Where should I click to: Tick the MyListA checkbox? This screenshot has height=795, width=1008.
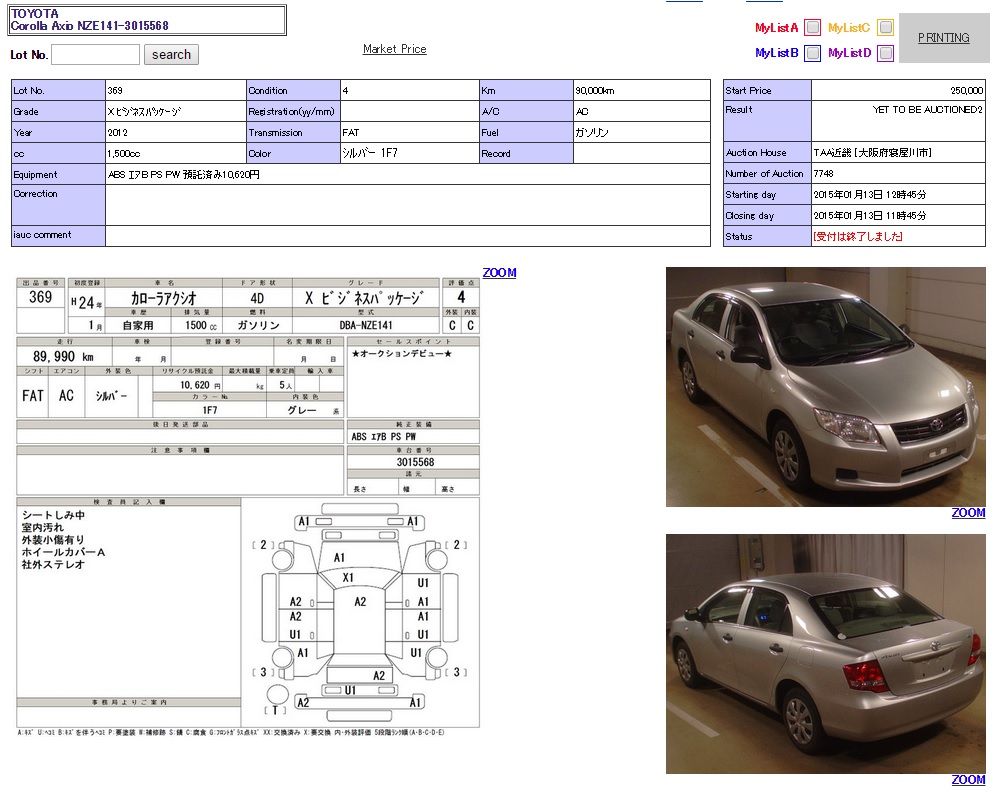[813, 28]
